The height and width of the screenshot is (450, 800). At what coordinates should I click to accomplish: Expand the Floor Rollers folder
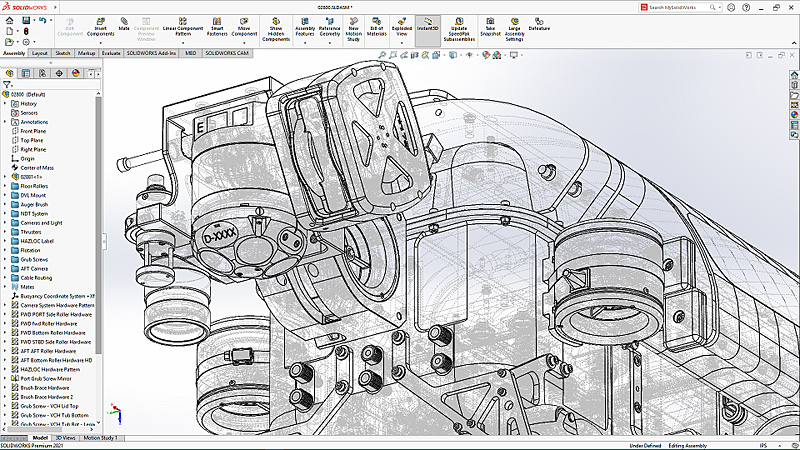click(x=5, y=185)
